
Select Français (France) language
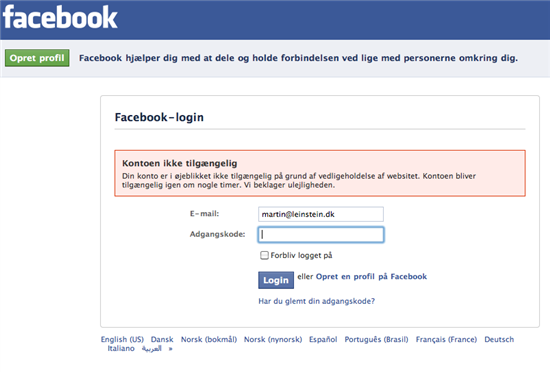pos(446,339)
